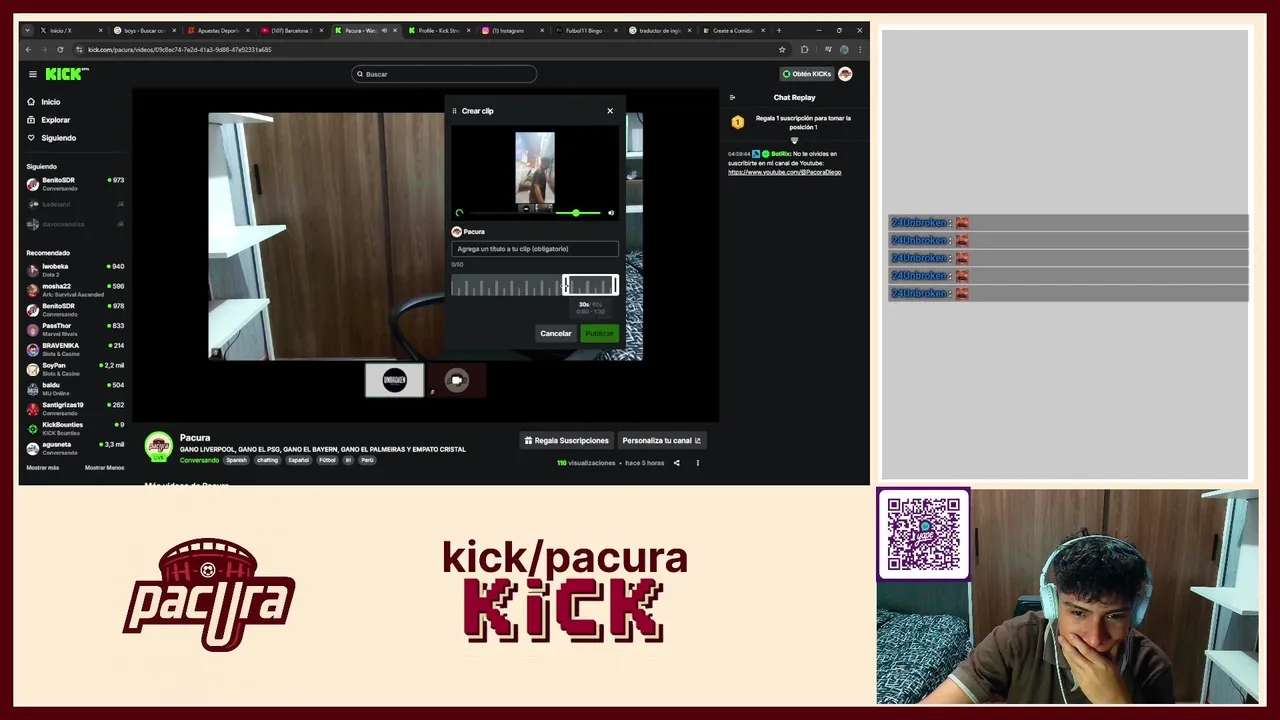Open agusneta recommended channel
The image size is (1280, 720).
click(75, 448)
